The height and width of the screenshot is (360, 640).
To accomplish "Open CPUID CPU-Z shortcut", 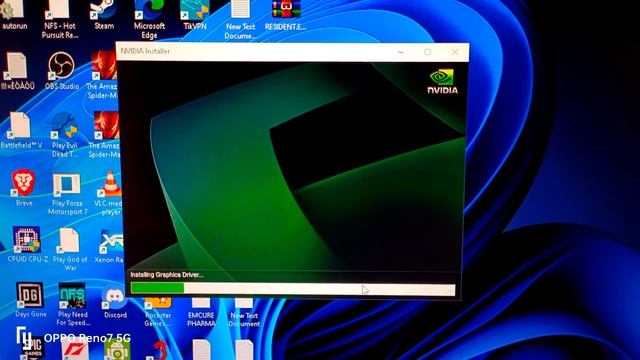I will pos(27,244).
